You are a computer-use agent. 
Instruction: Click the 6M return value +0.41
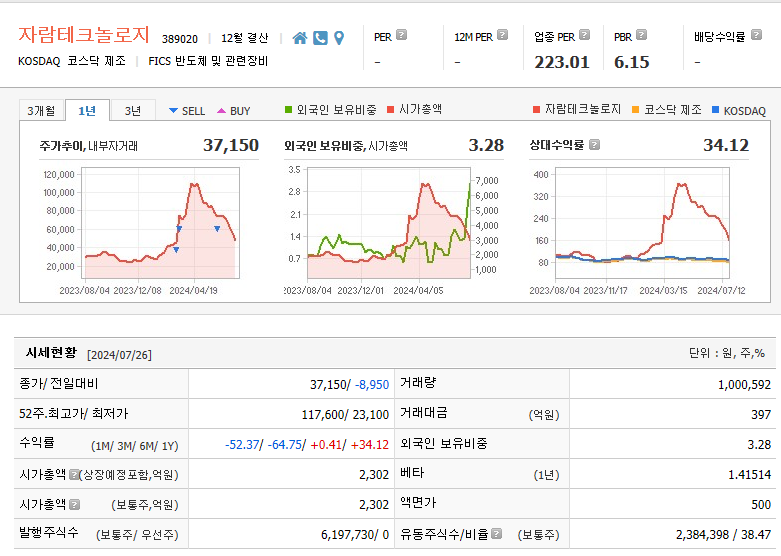click(326, 444)
